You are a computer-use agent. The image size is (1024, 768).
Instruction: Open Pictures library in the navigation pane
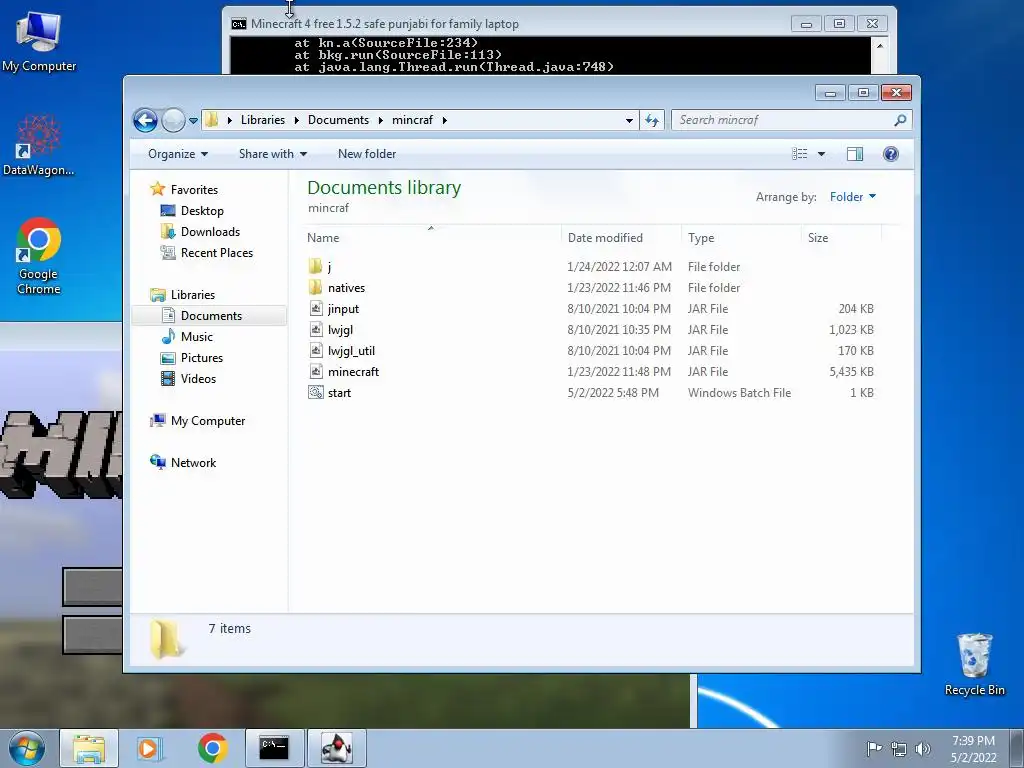click(x=202, y=358)
